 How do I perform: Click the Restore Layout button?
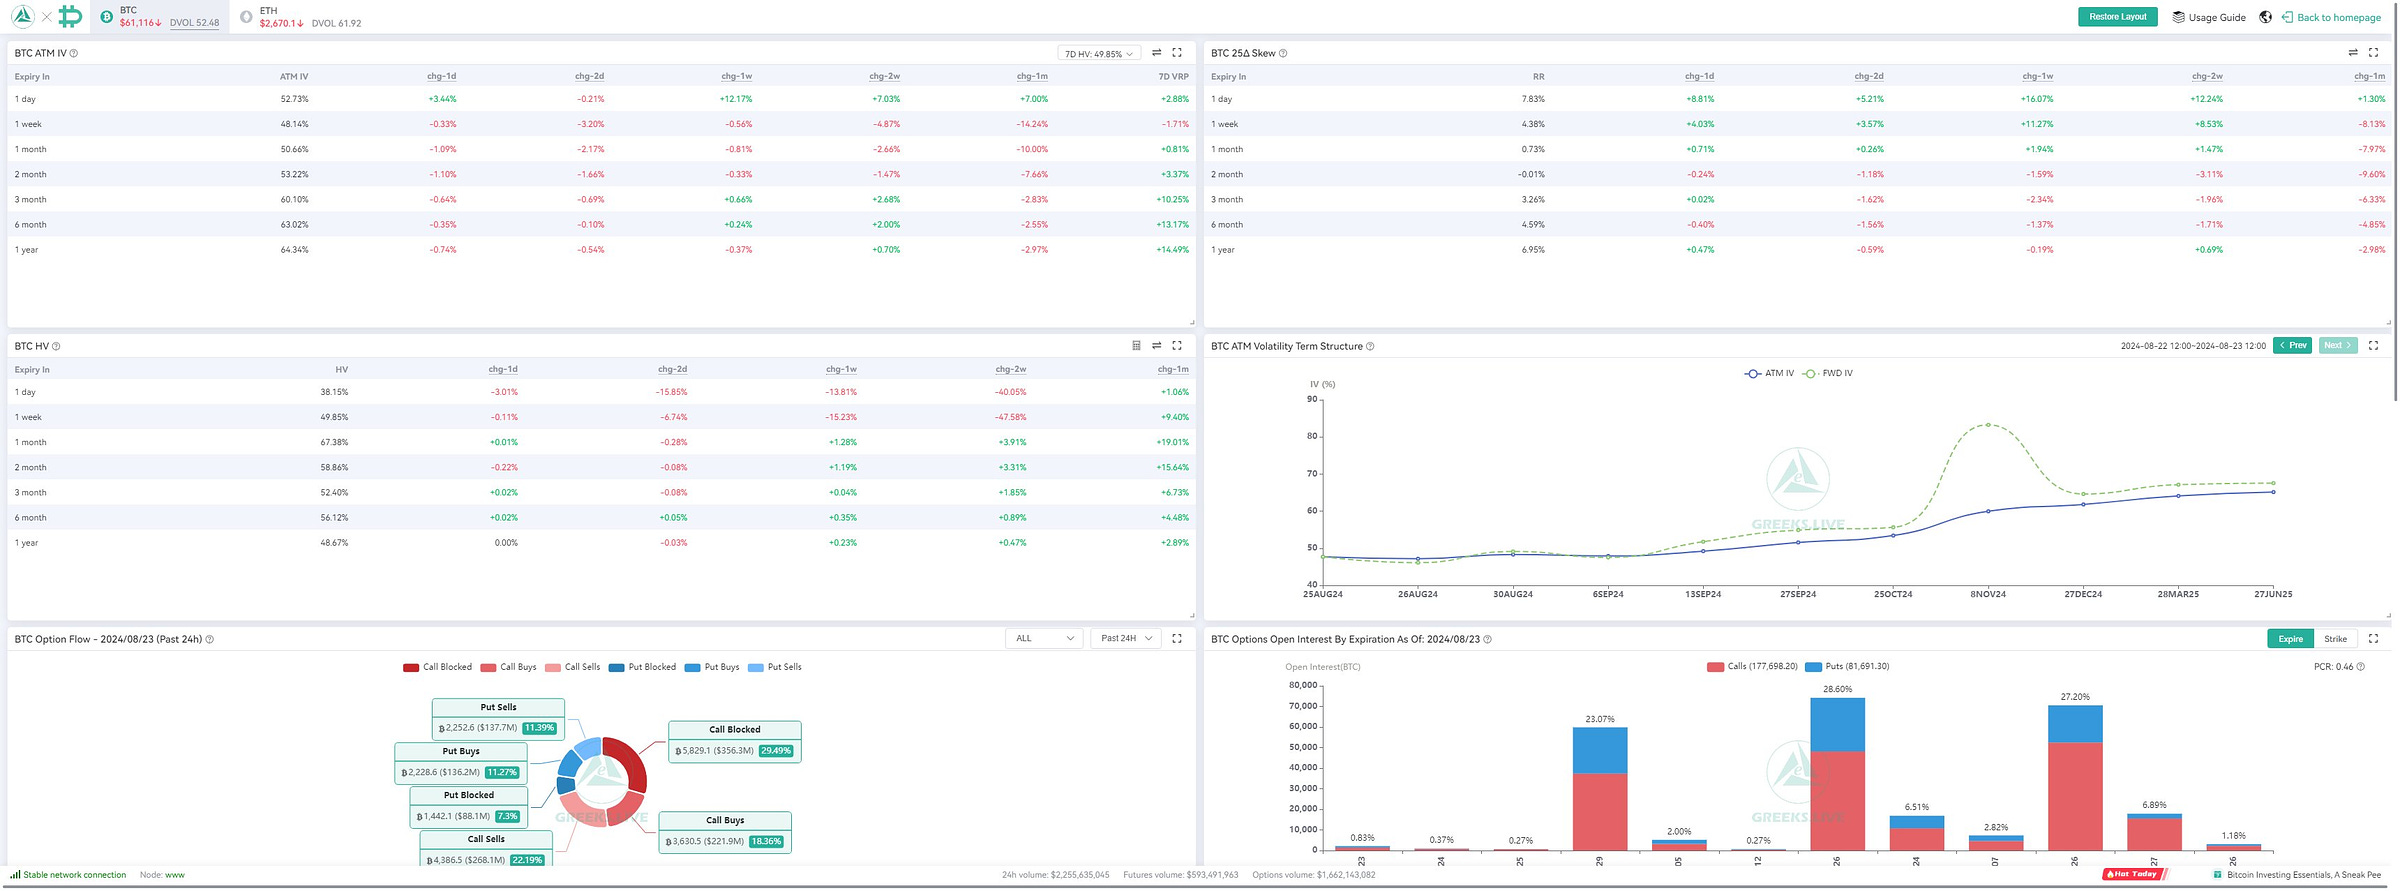pos(2117,17)
